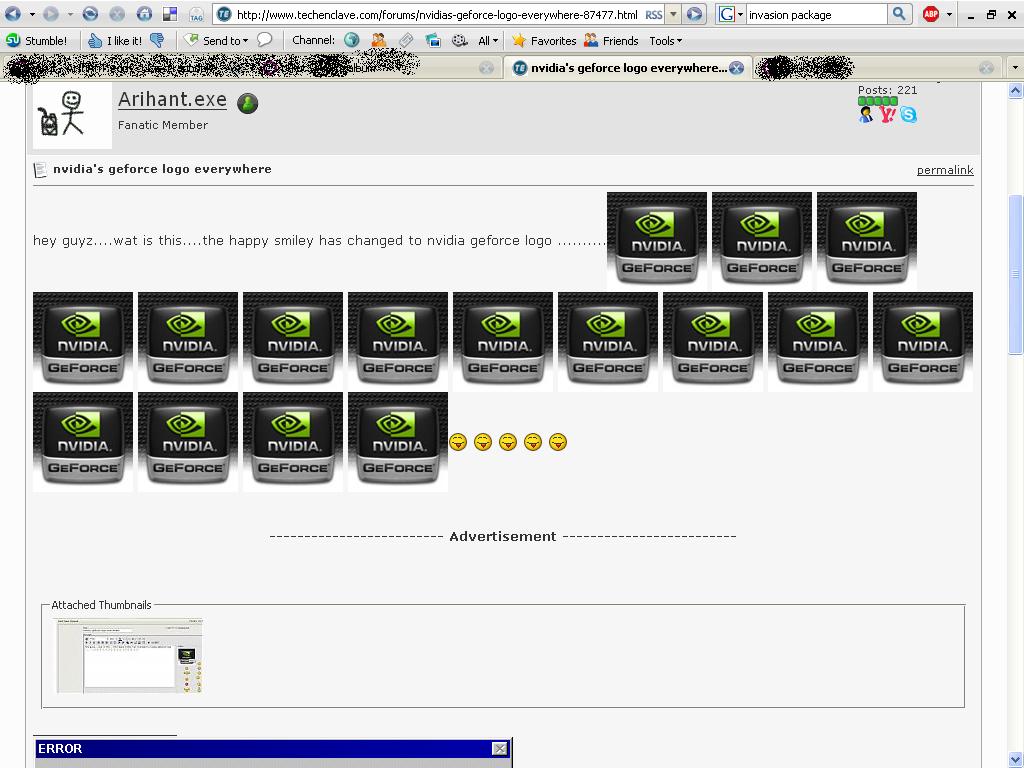Click the green reputation bar under Posts: 221

[x=878, y=101]
